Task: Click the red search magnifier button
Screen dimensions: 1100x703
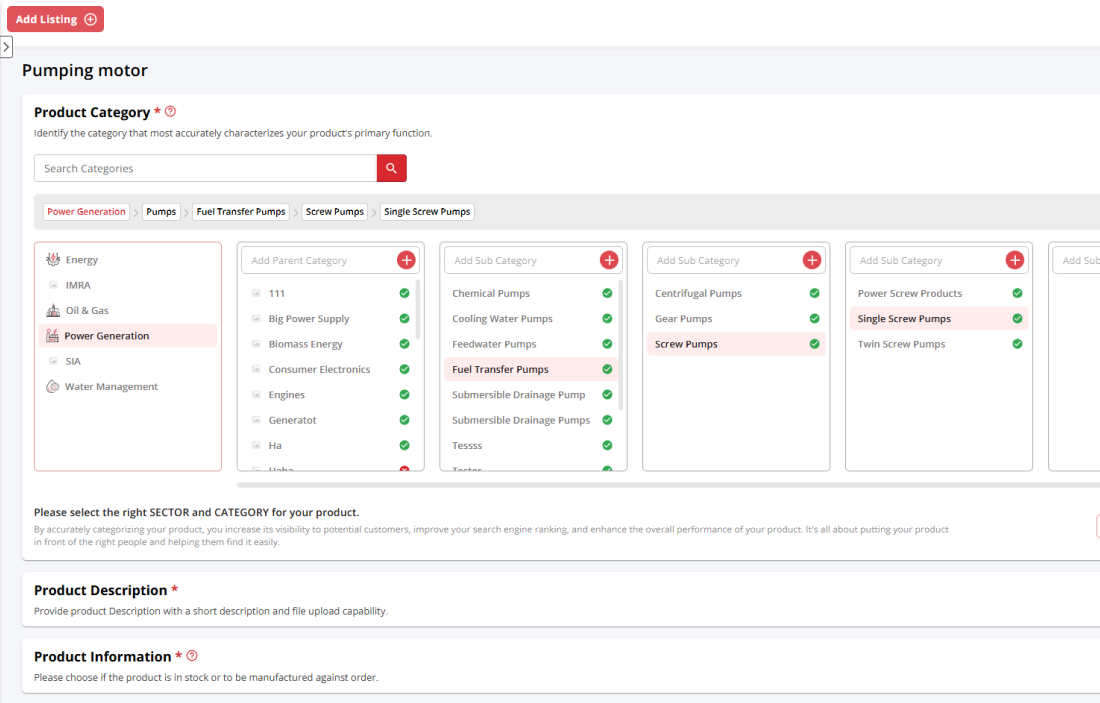Action: pyautogui.click(x=391, y=168)
